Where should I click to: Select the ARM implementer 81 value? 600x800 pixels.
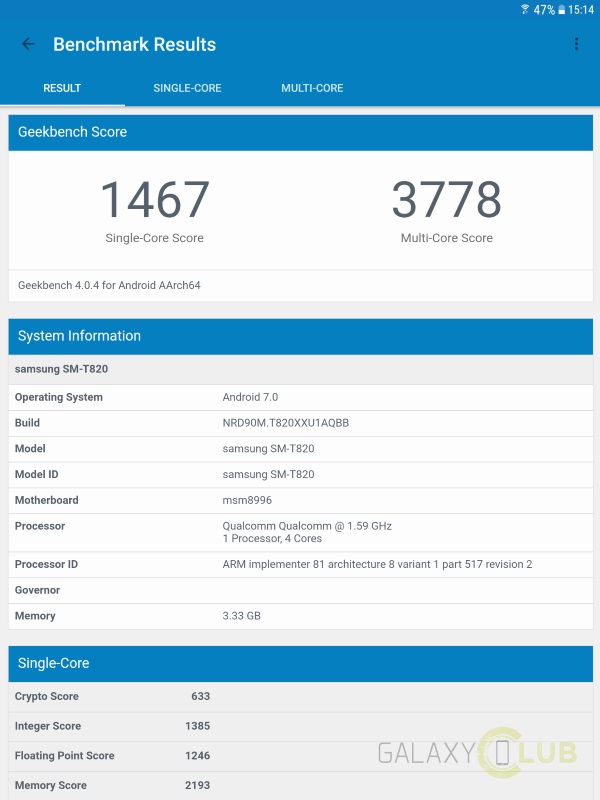(377, 564)
